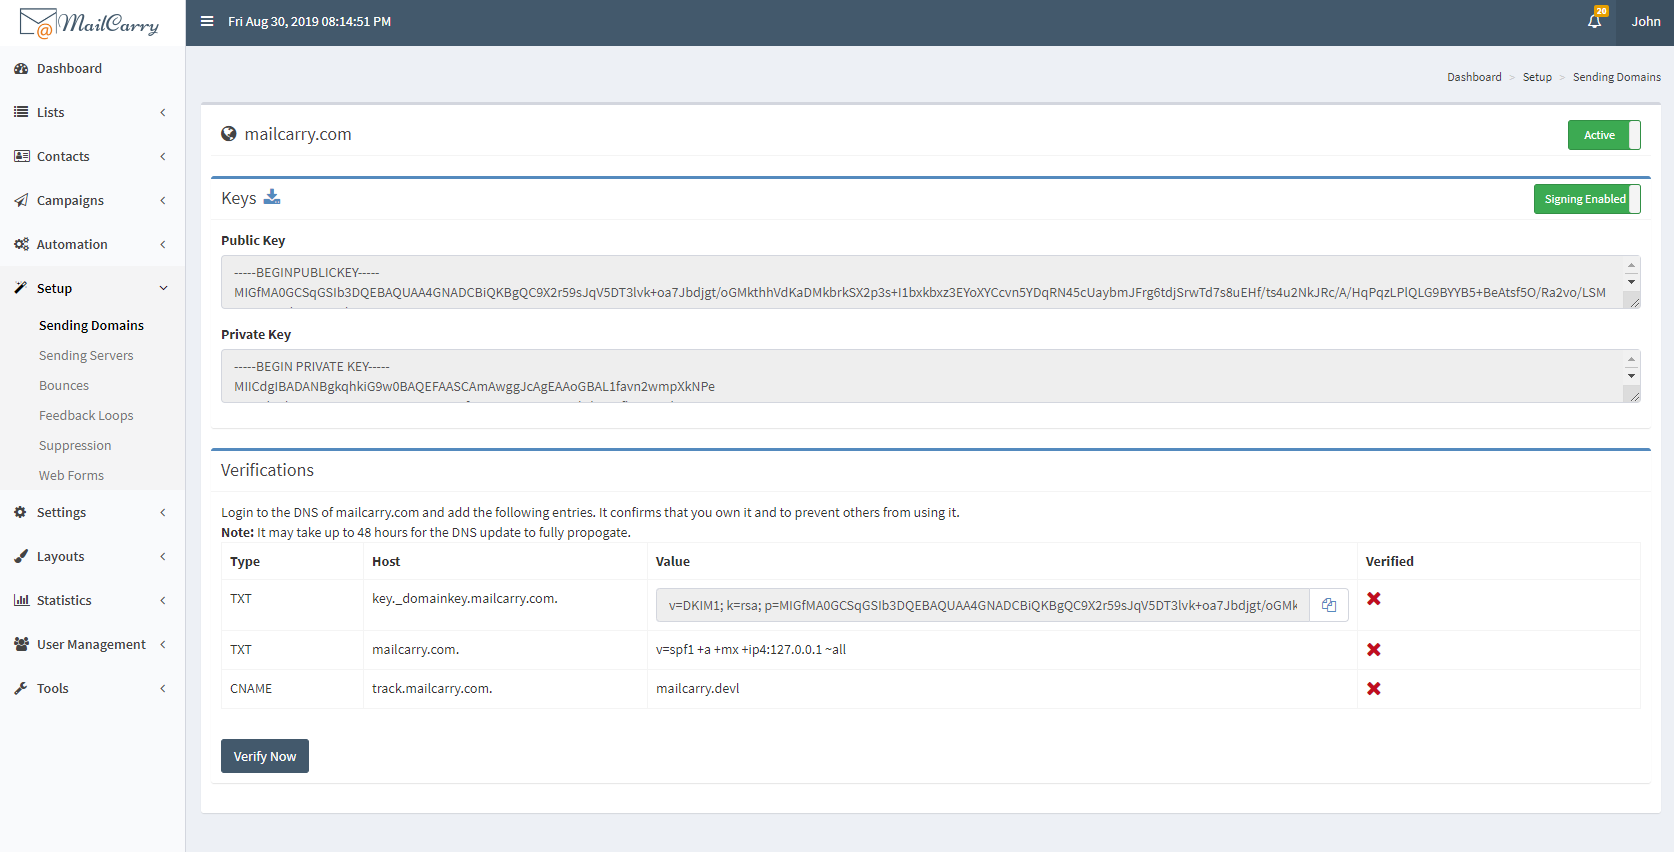1674x852 pixels.
Task: Open Suppression in the sidebar
Action: click(x=75, y=446)
